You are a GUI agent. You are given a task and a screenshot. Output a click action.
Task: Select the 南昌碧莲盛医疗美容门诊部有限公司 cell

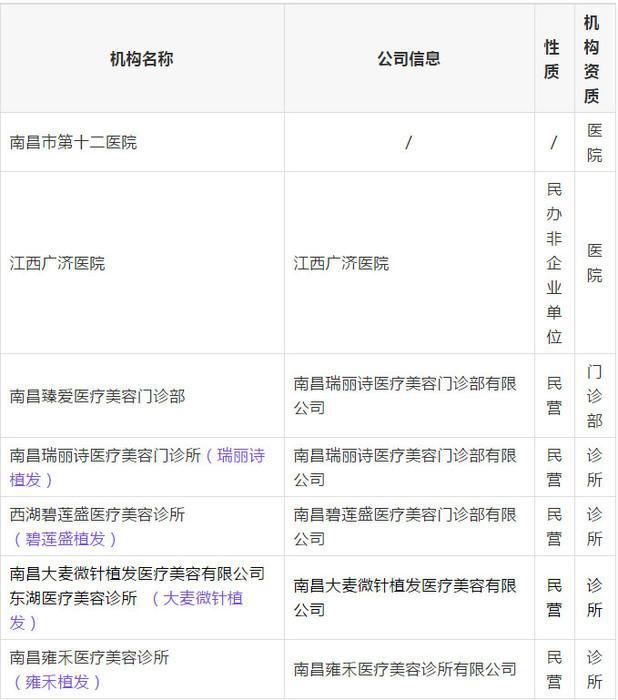click(405, 527)
